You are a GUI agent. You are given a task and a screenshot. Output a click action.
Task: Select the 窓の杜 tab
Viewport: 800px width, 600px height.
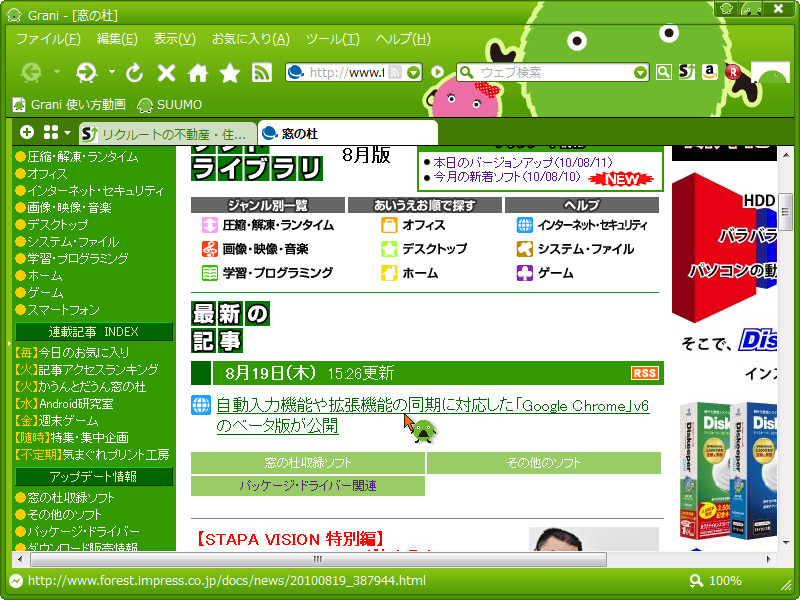[x=348, y=133]
